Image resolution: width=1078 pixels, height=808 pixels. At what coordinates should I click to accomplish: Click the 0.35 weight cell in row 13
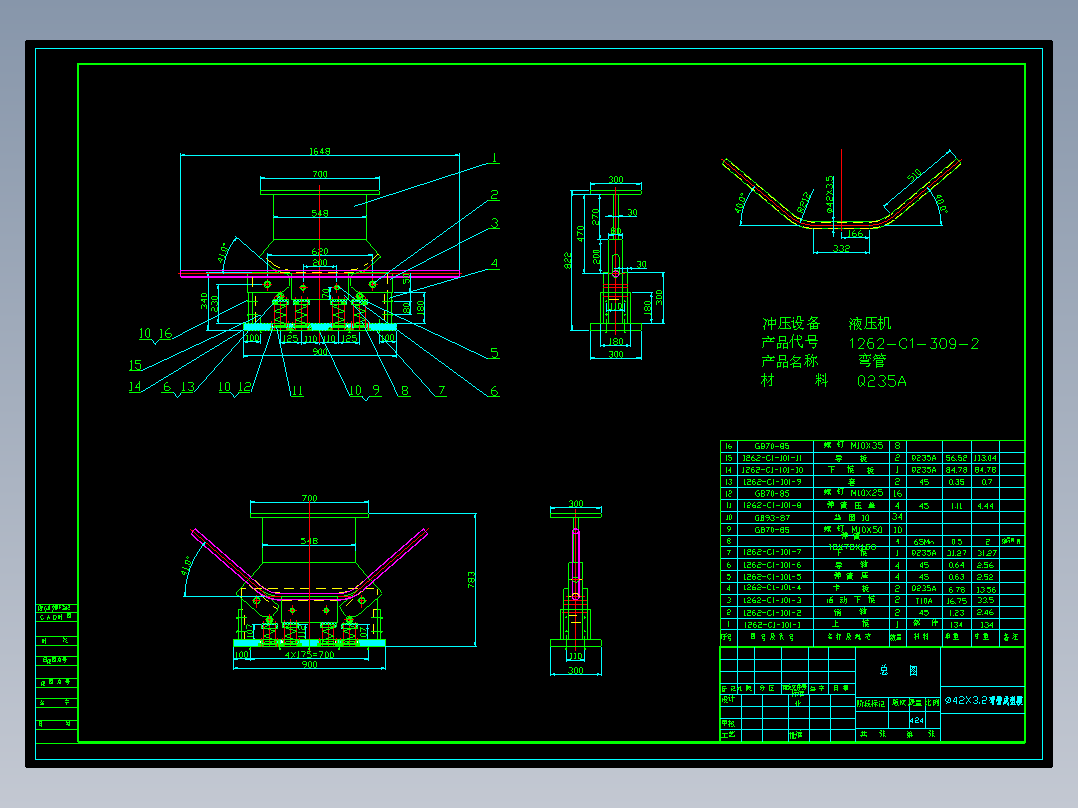pyautogui.click(x=956, y=482)
